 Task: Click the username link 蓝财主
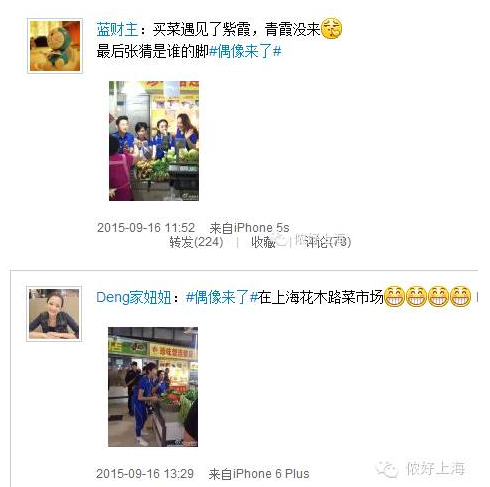[x=117, y=29]
